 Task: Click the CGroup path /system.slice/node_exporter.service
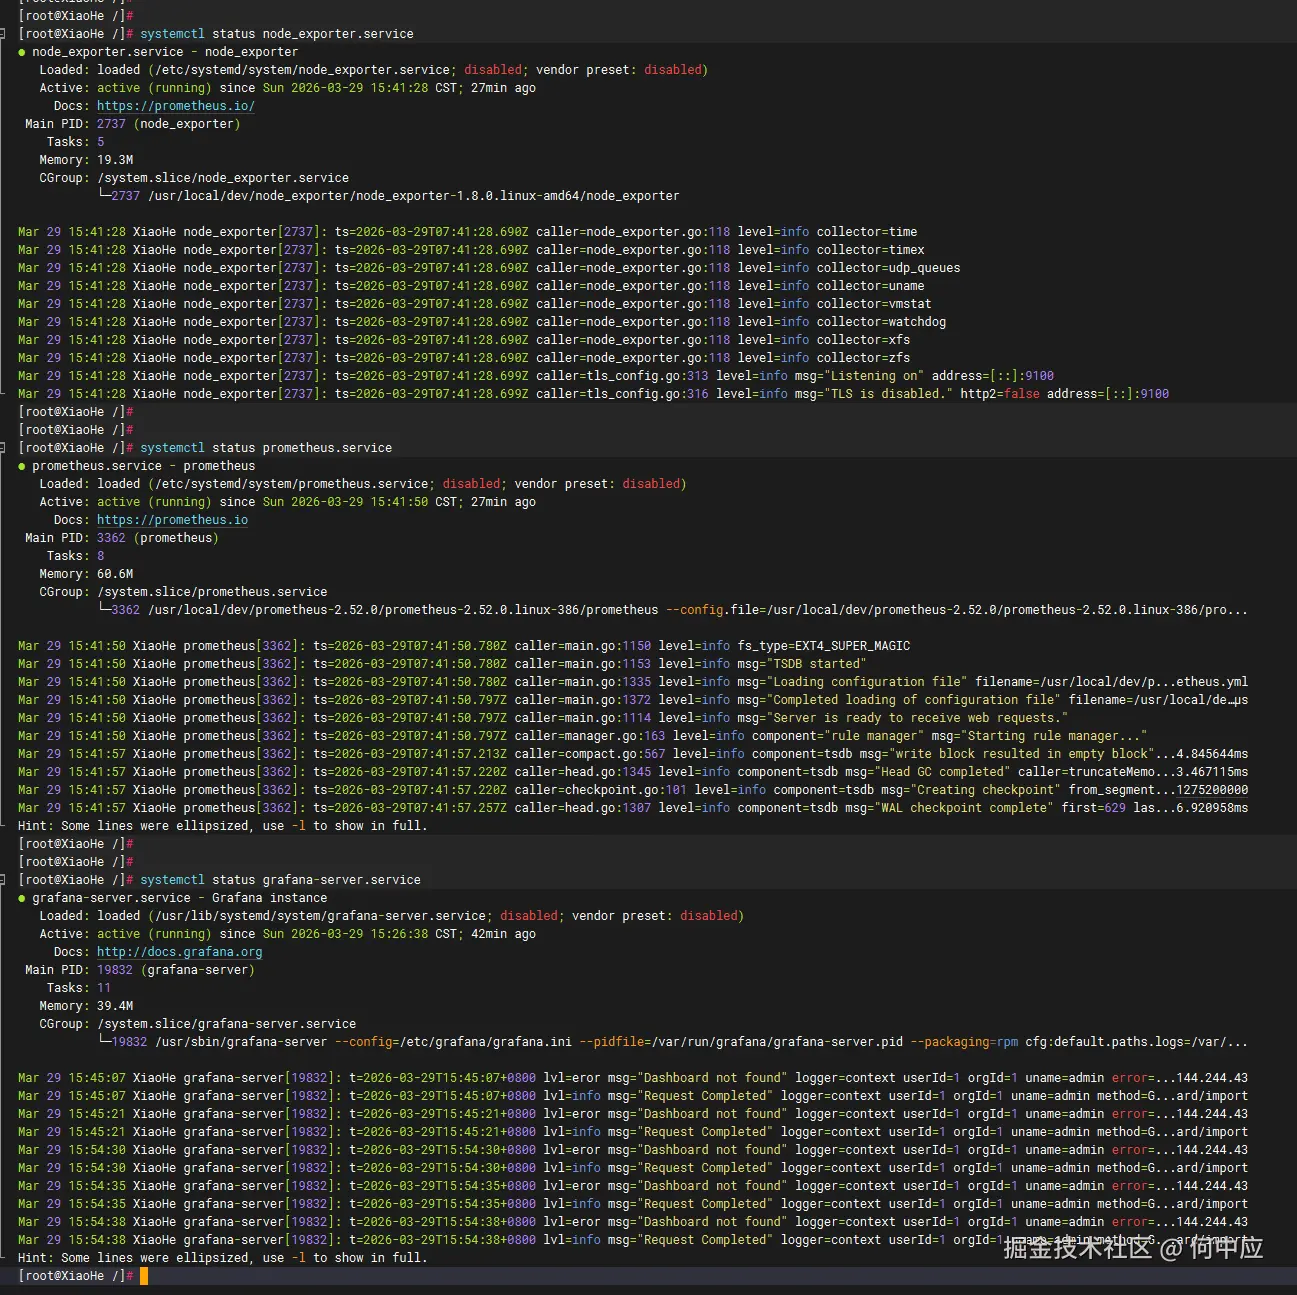pyautogui.click(x=223, y=178)
